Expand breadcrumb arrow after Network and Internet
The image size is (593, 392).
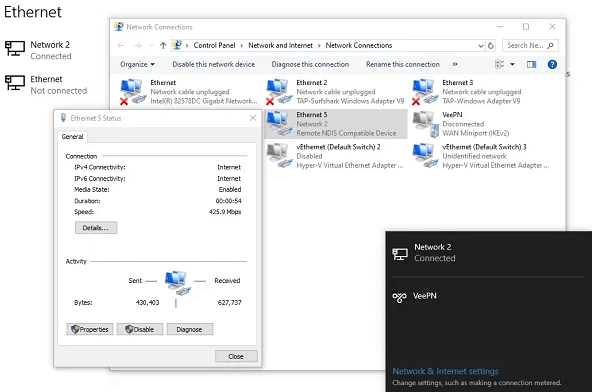pyautogui.click(x=319, y=45)
